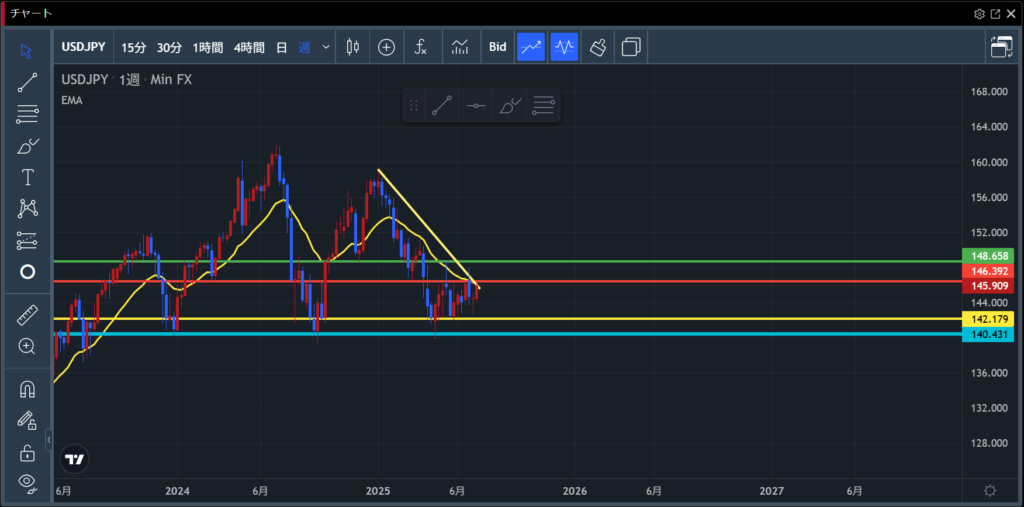
Task: Switch to the 15分 timeframe
Action: [134, 47]
